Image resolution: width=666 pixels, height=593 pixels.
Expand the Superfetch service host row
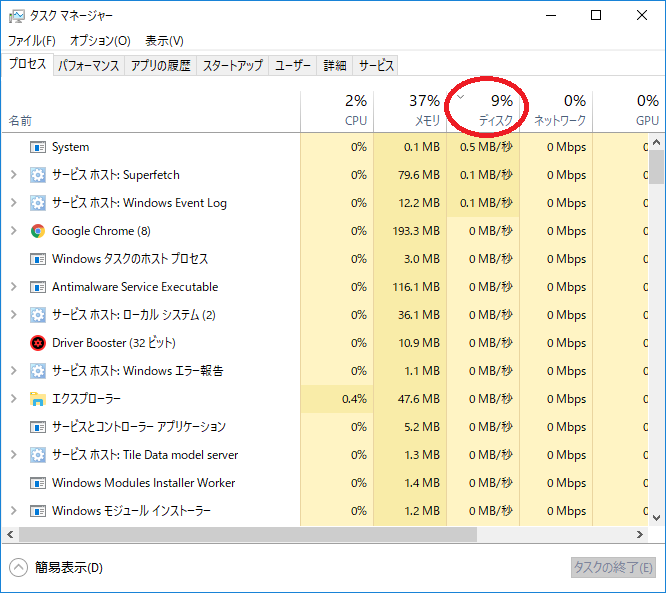pyautogui.click(x=14, y=175)
